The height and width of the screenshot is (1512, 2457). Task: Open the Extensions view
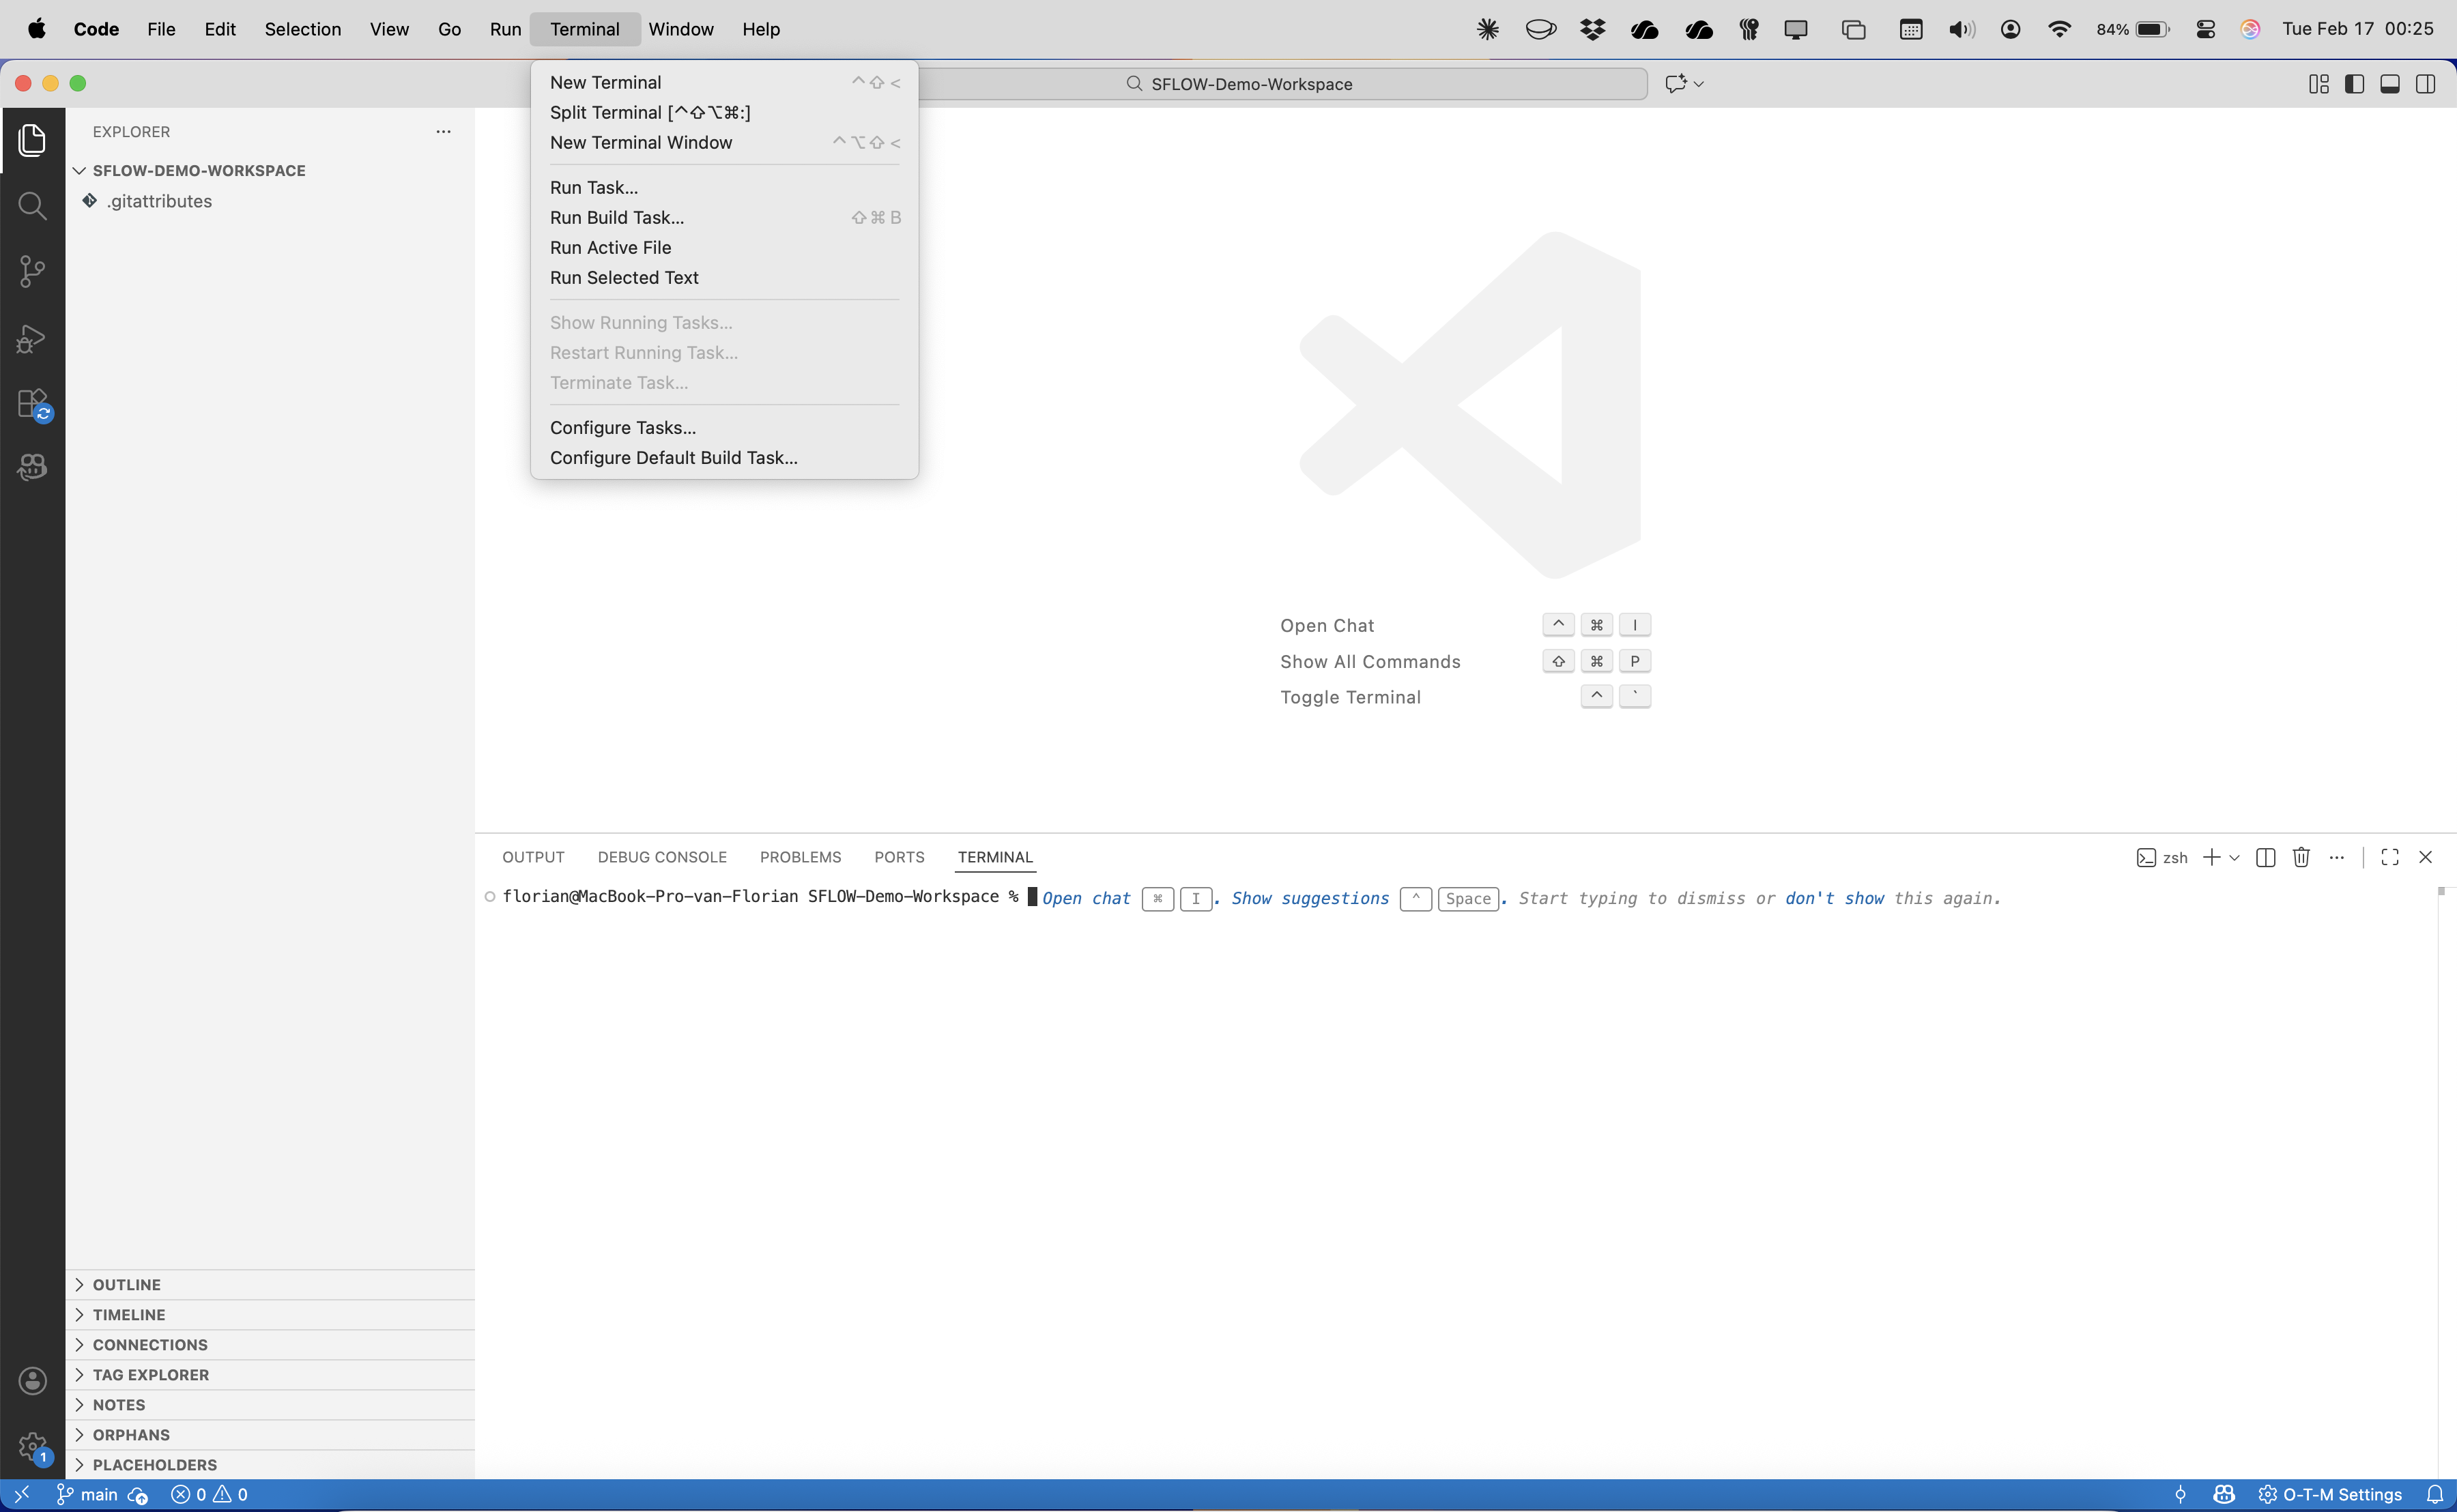coord(33,403)
